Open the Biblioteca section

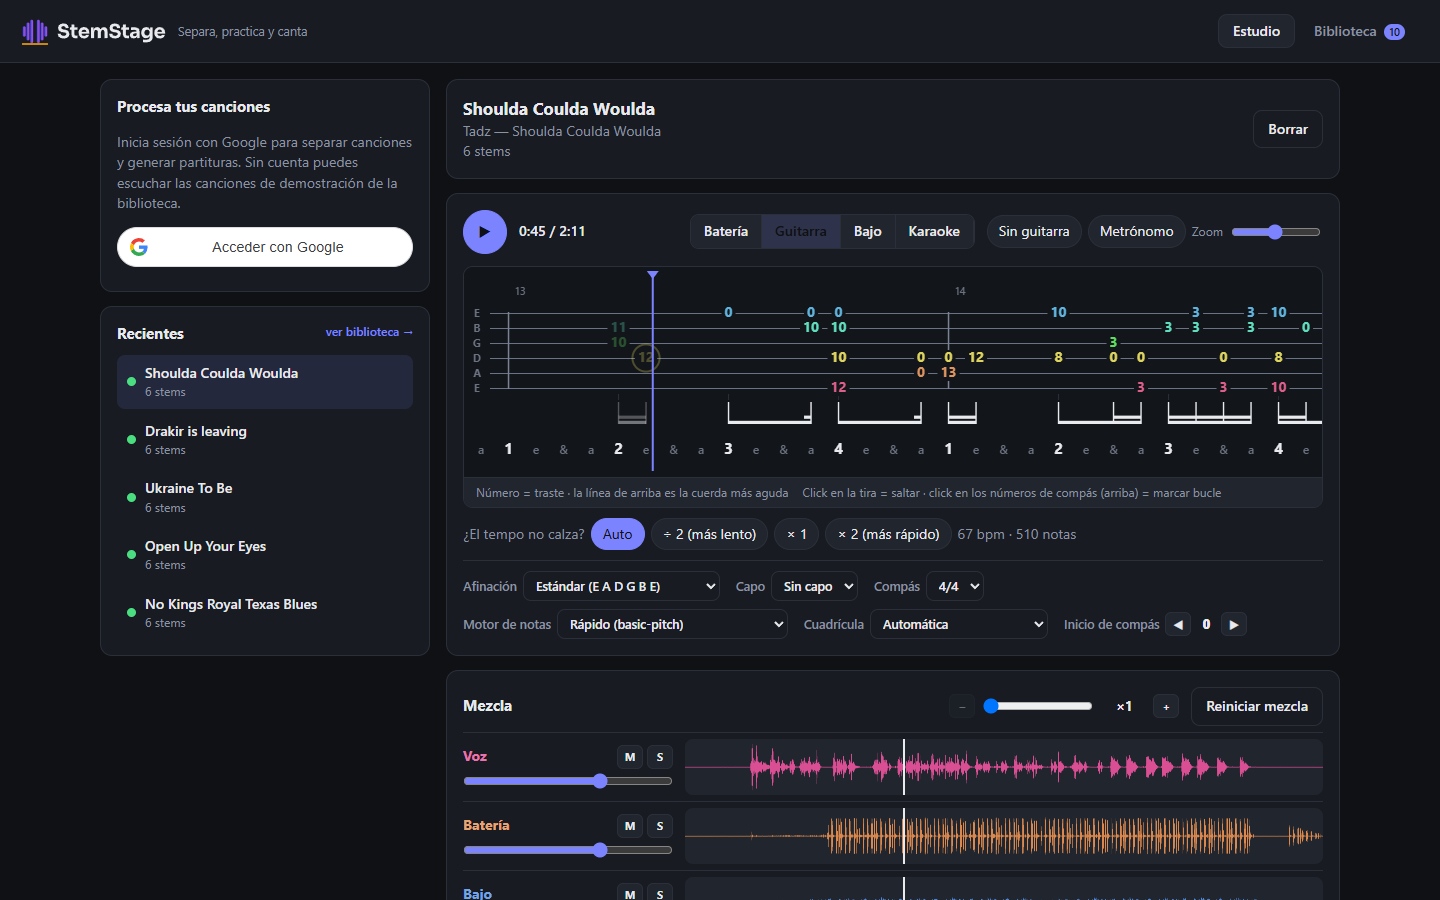click(1359, 32)
